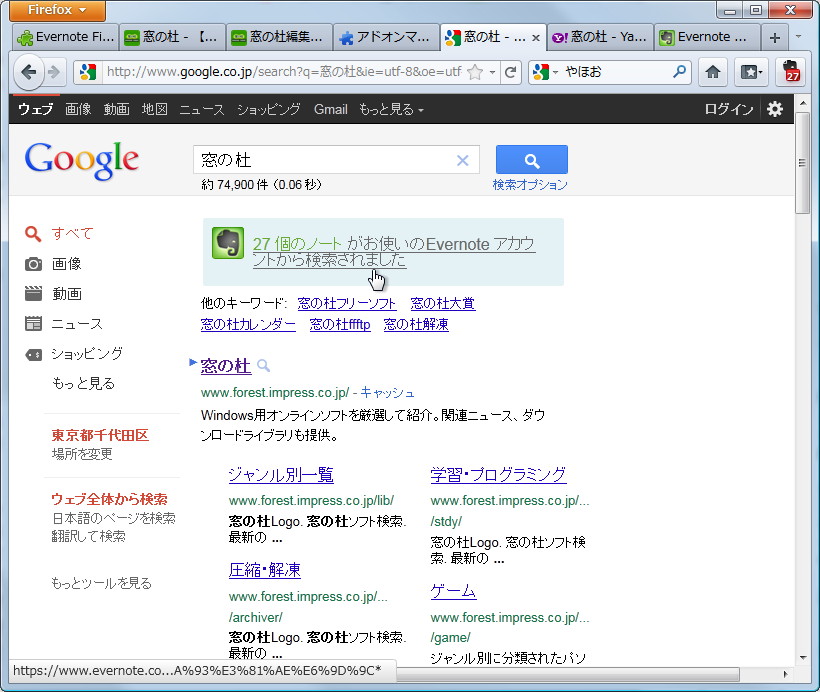Switch to the Evernote browser tab

(706, 35)
